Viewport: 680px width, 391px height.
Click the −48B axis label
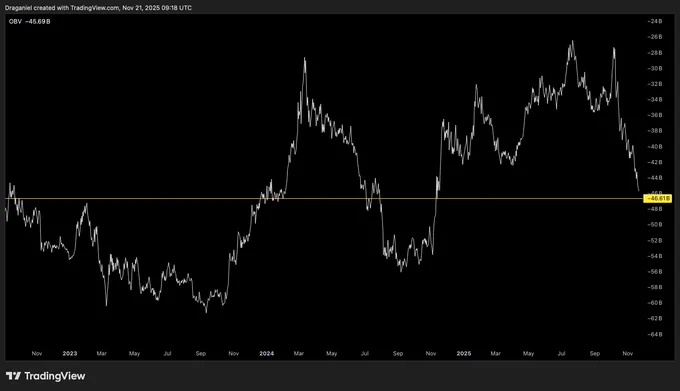pos(655,209)
